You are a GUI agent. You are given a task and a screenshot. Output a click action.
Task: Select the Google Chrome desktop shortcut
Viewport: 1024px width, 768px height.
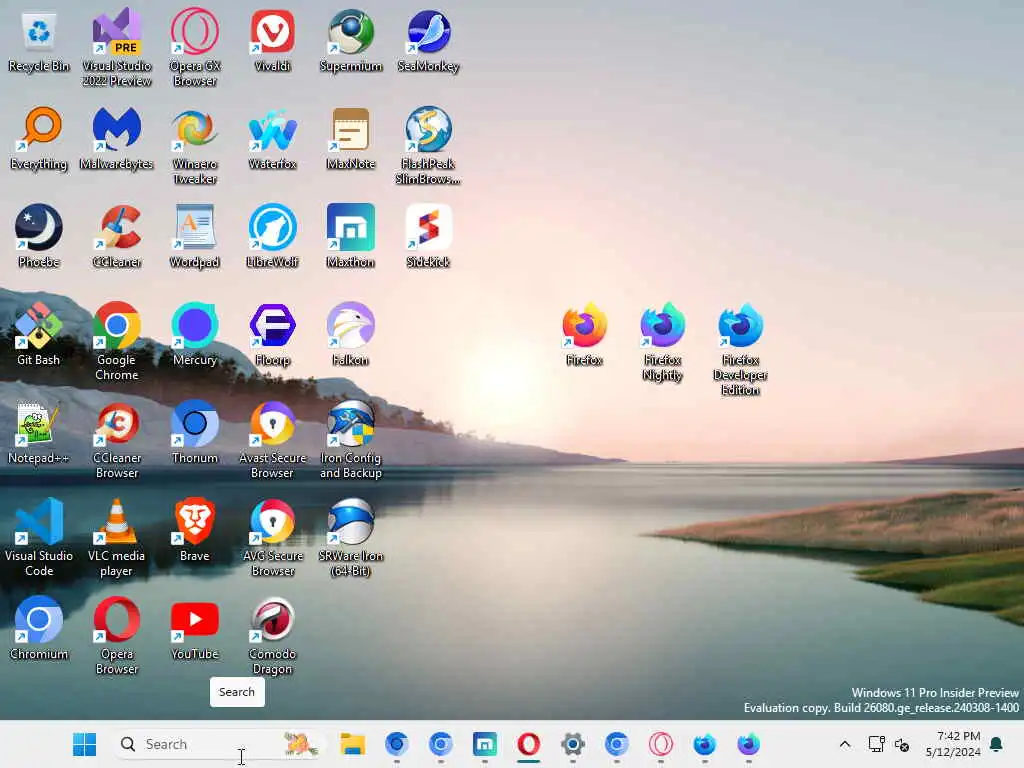pos(117,341)
